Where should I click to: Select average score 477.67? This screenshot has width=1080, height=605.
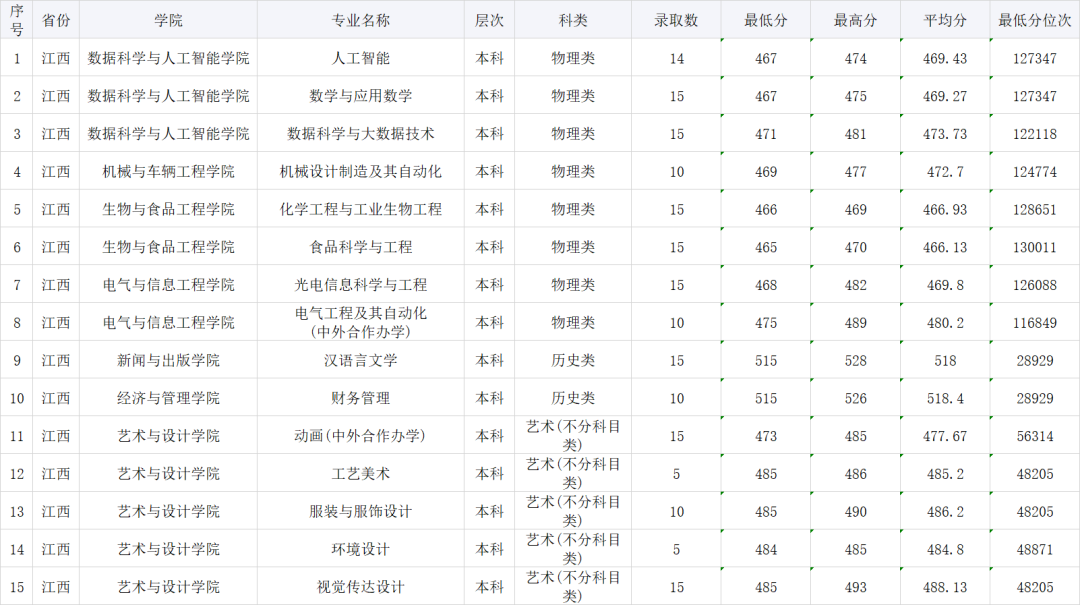(x=944, y=436)
